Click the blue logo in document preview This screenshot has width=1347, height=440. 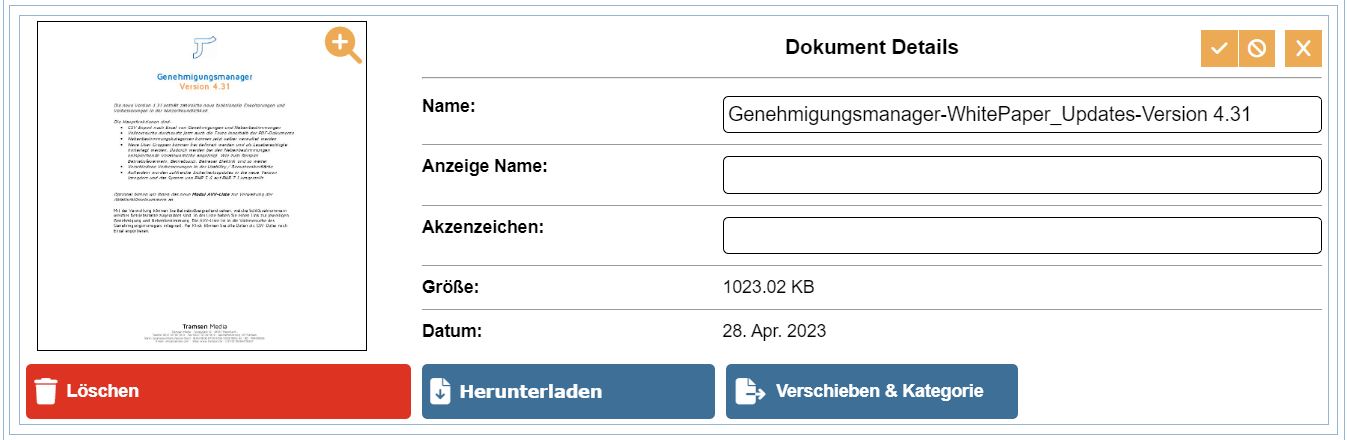point(203,46)
